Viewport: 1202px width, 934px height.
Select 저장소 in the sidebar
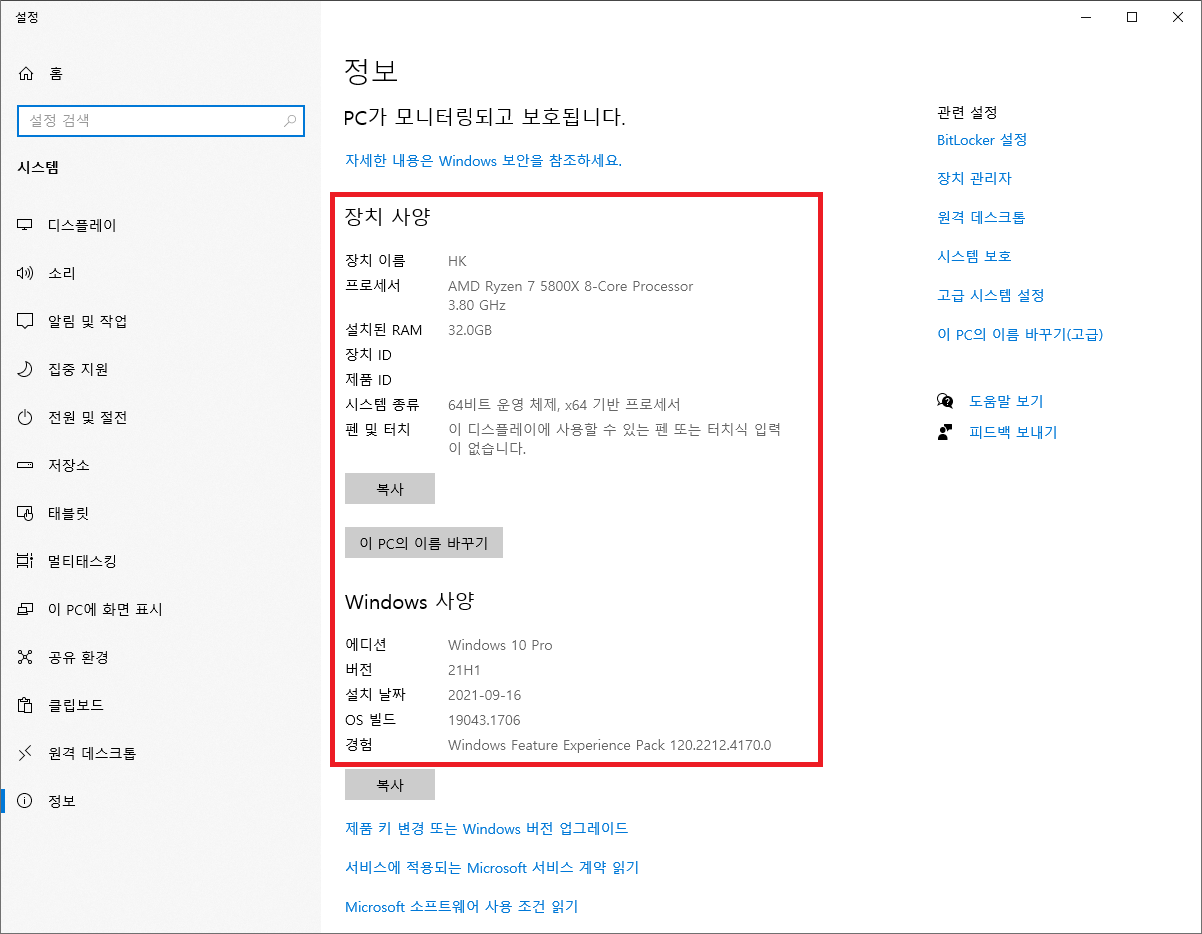pos(160,465)
